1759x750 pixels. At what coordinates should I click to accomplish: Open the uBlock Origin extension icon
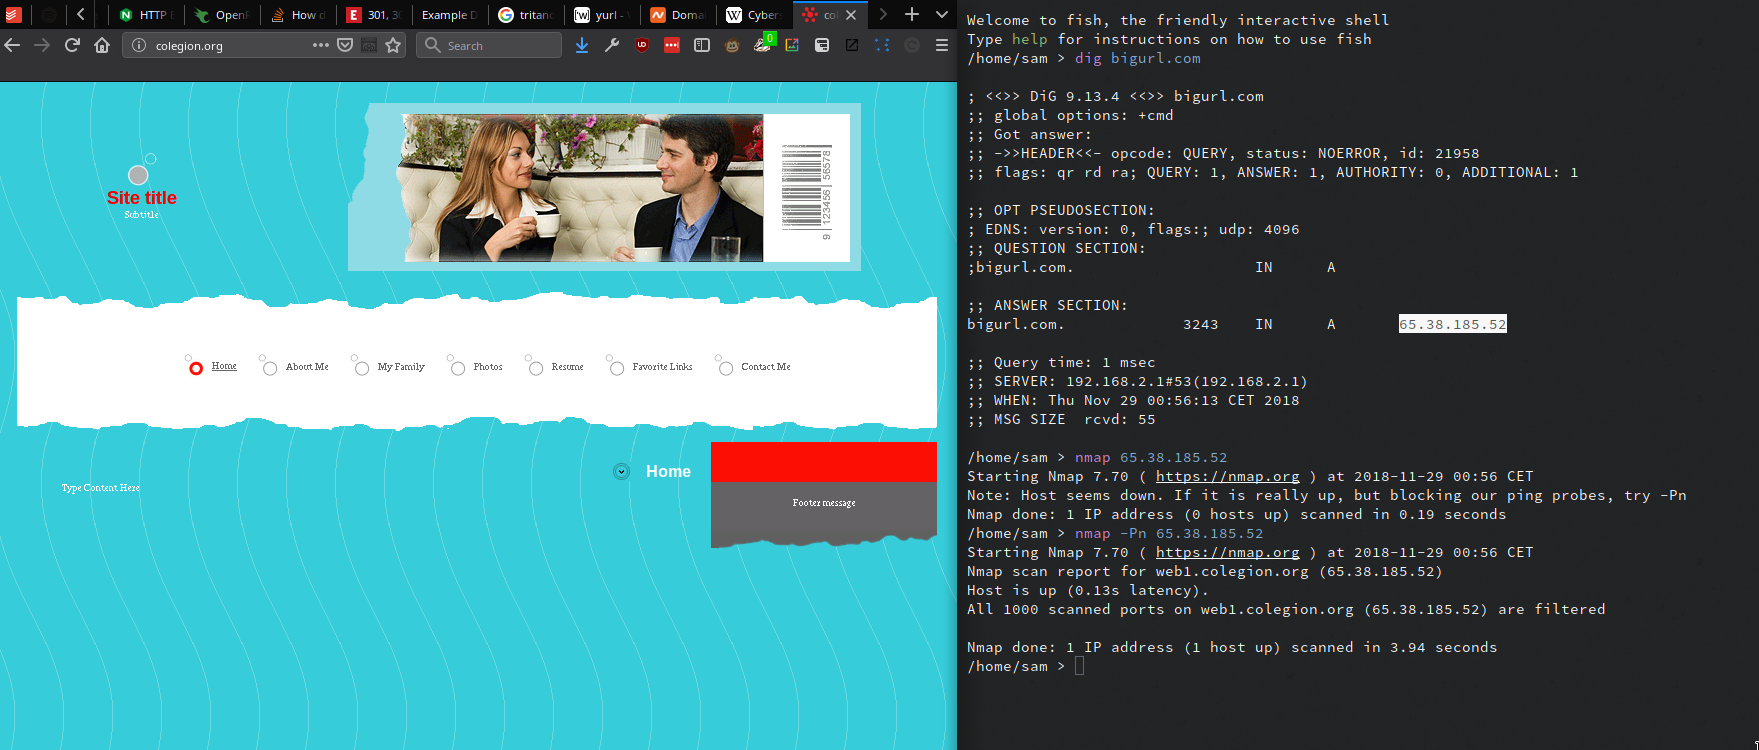click(642, 45)
